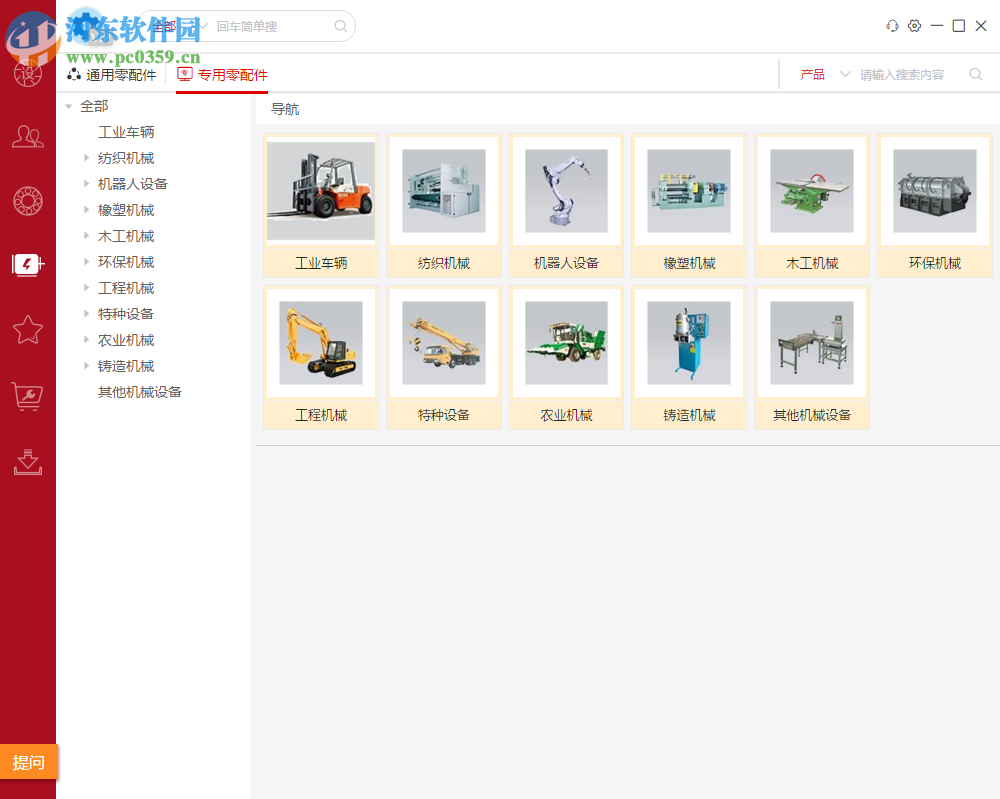Open the contacts panel in the red sidebar

point(28,134)
